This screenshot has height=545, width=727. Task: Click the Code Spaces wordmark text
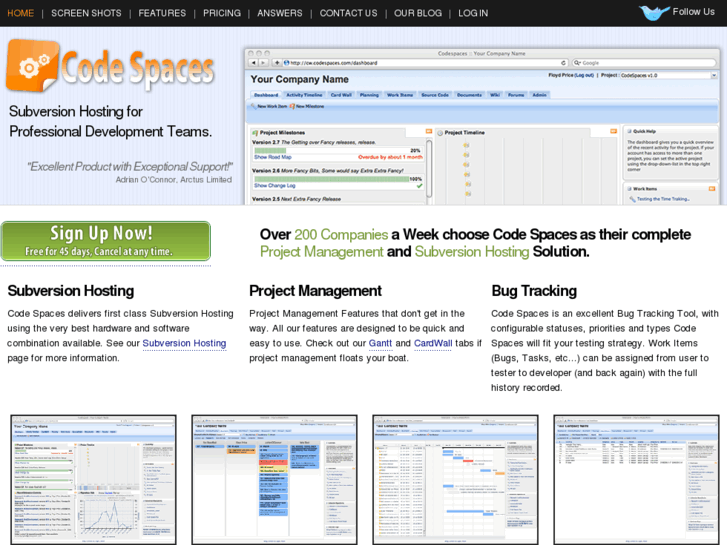(x=138, y=69)
